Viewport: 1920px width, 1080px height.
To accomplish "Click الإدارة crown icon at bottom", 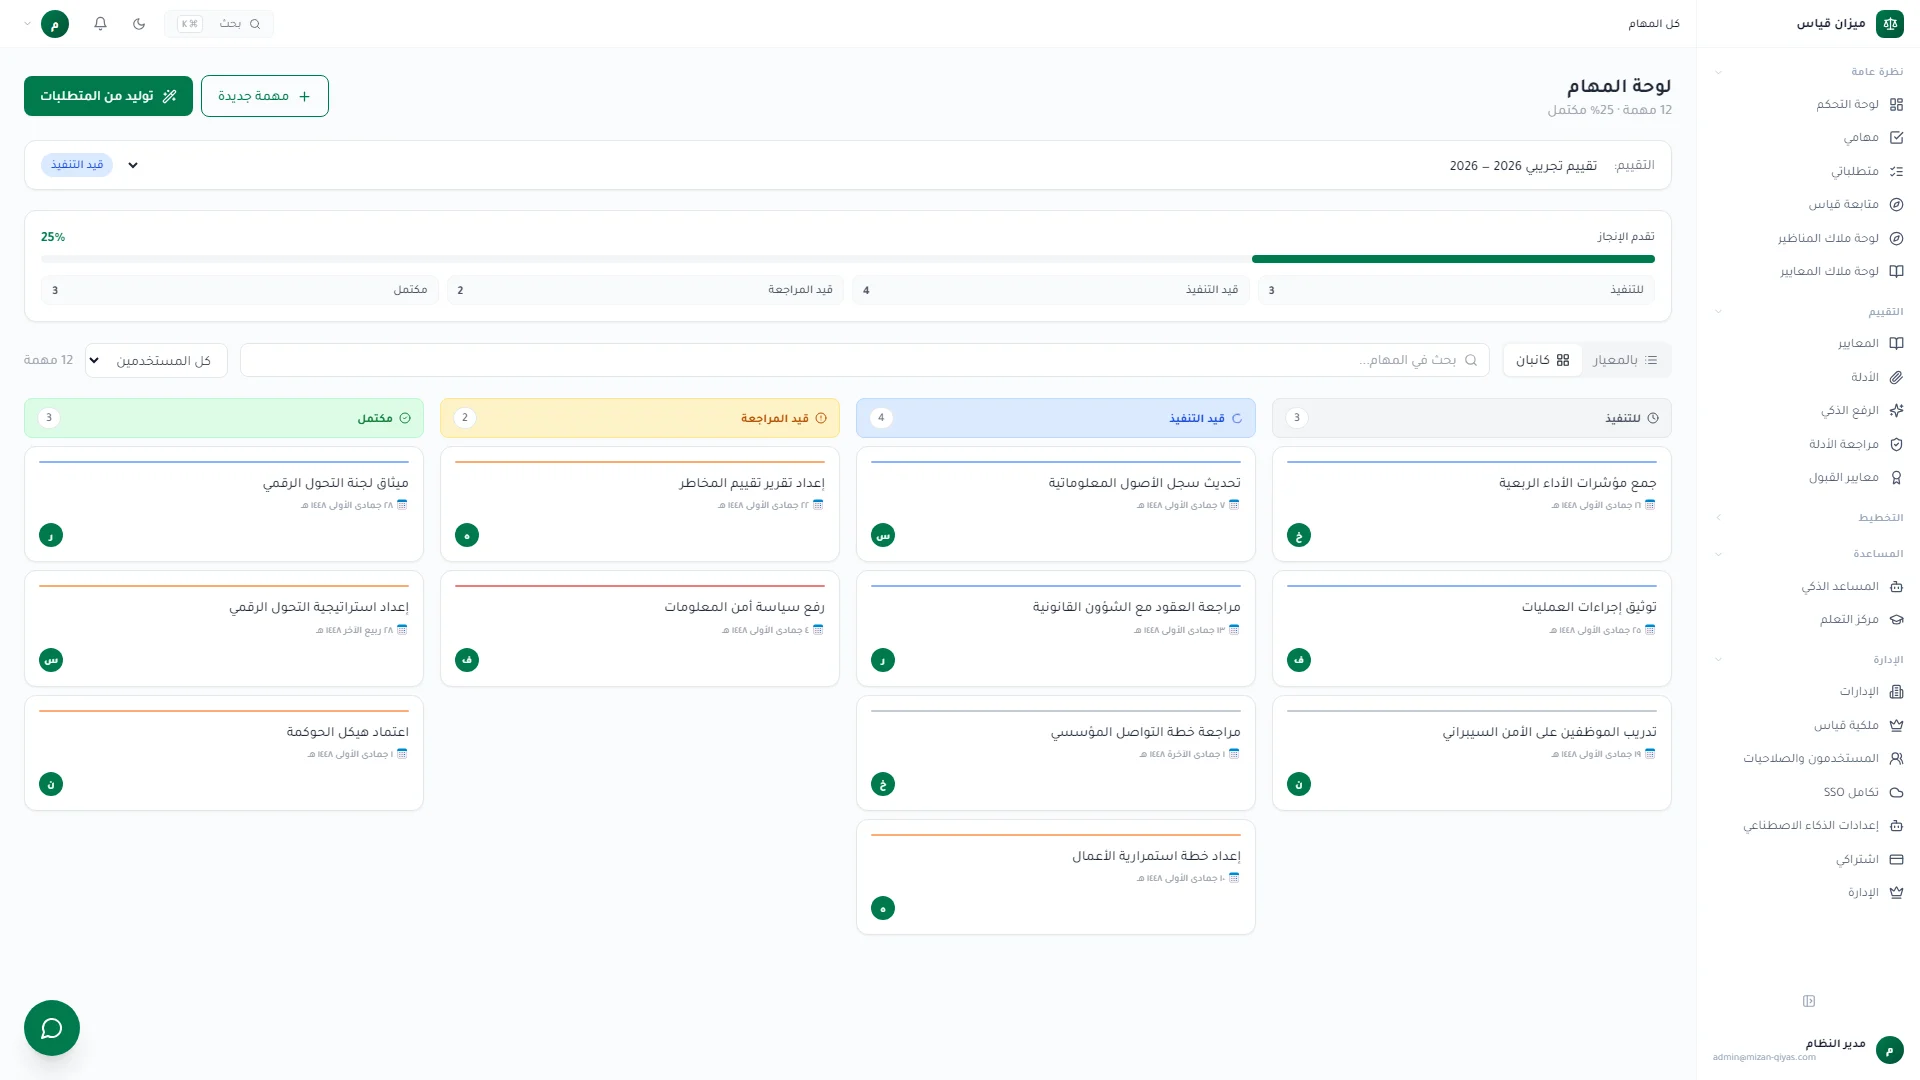I will 1896,892.
